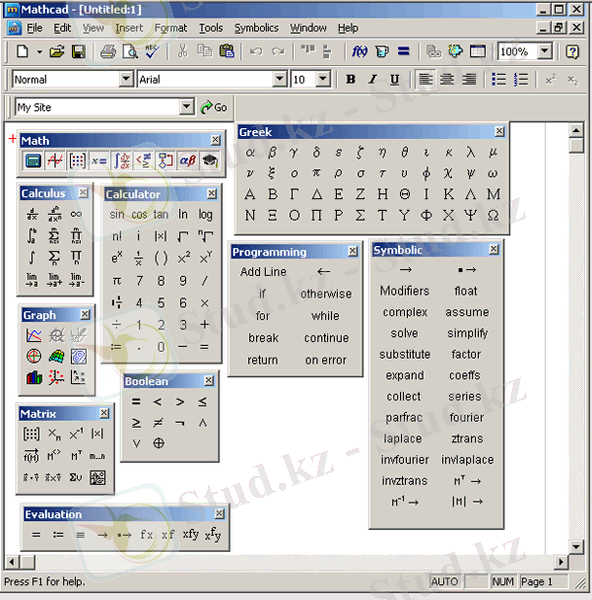Insert a polar plot from Graph palette
Image resolution: width=592 pixels, height=600 pixels.
pos(34,356)
